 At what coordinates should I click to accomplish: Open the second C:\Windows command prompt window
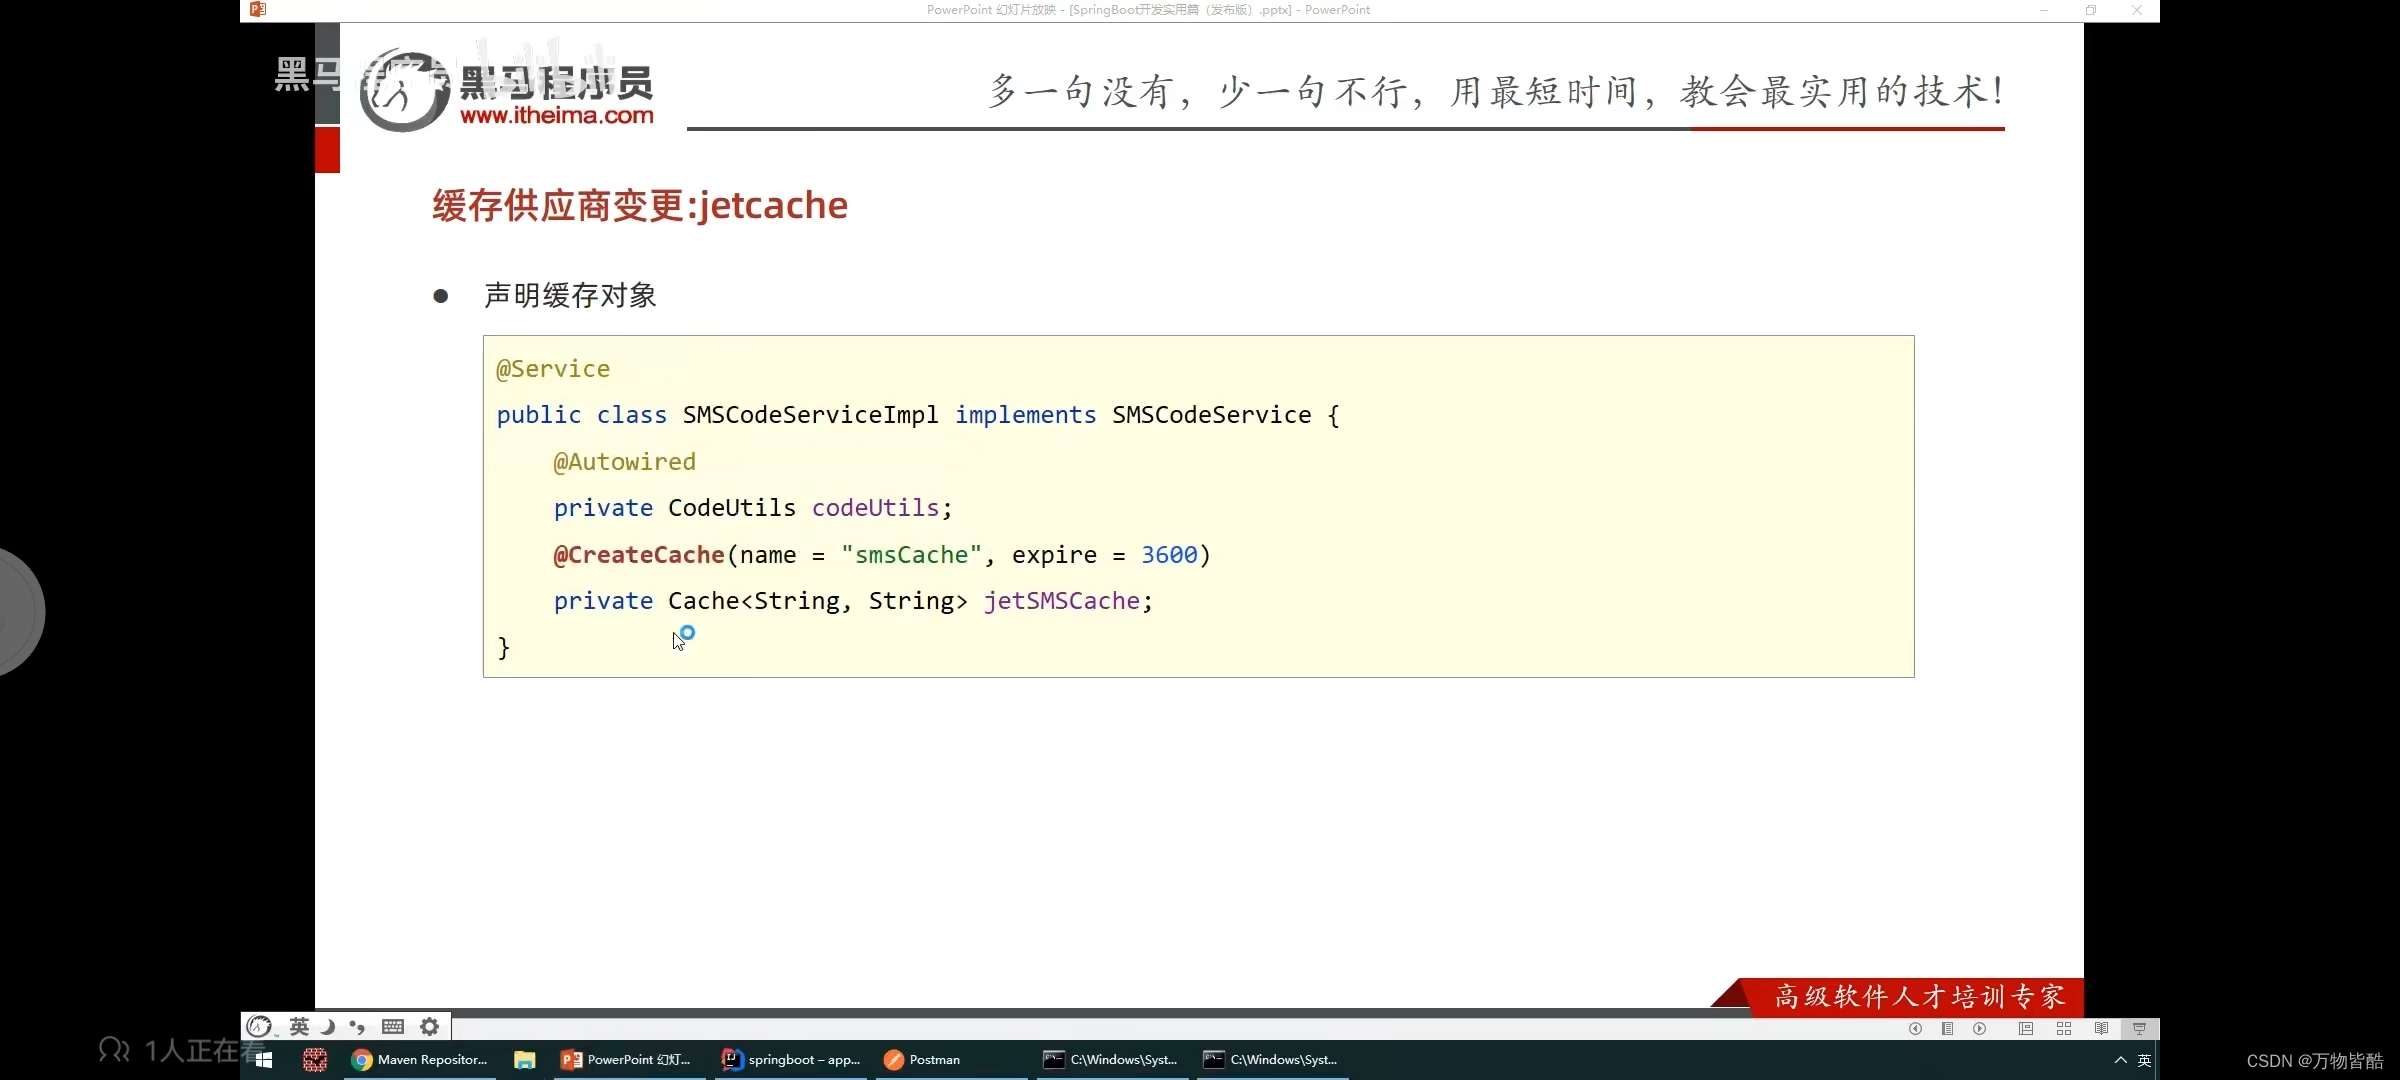pos(1271,1060)
